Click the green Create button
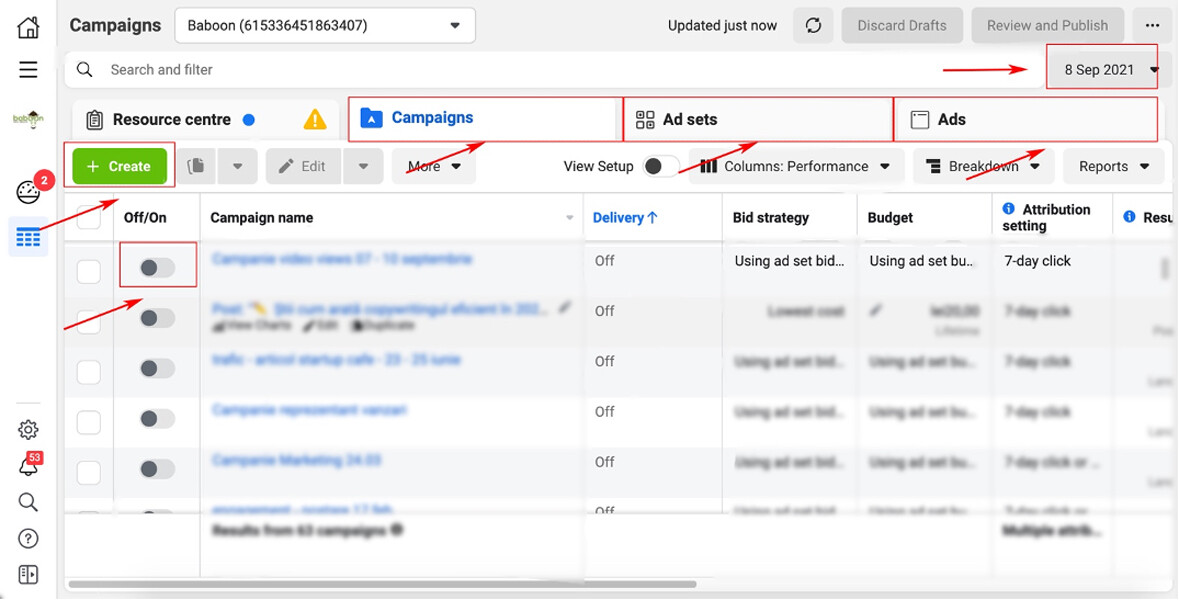The image size is (1179, 600). [x=120, y=166]
